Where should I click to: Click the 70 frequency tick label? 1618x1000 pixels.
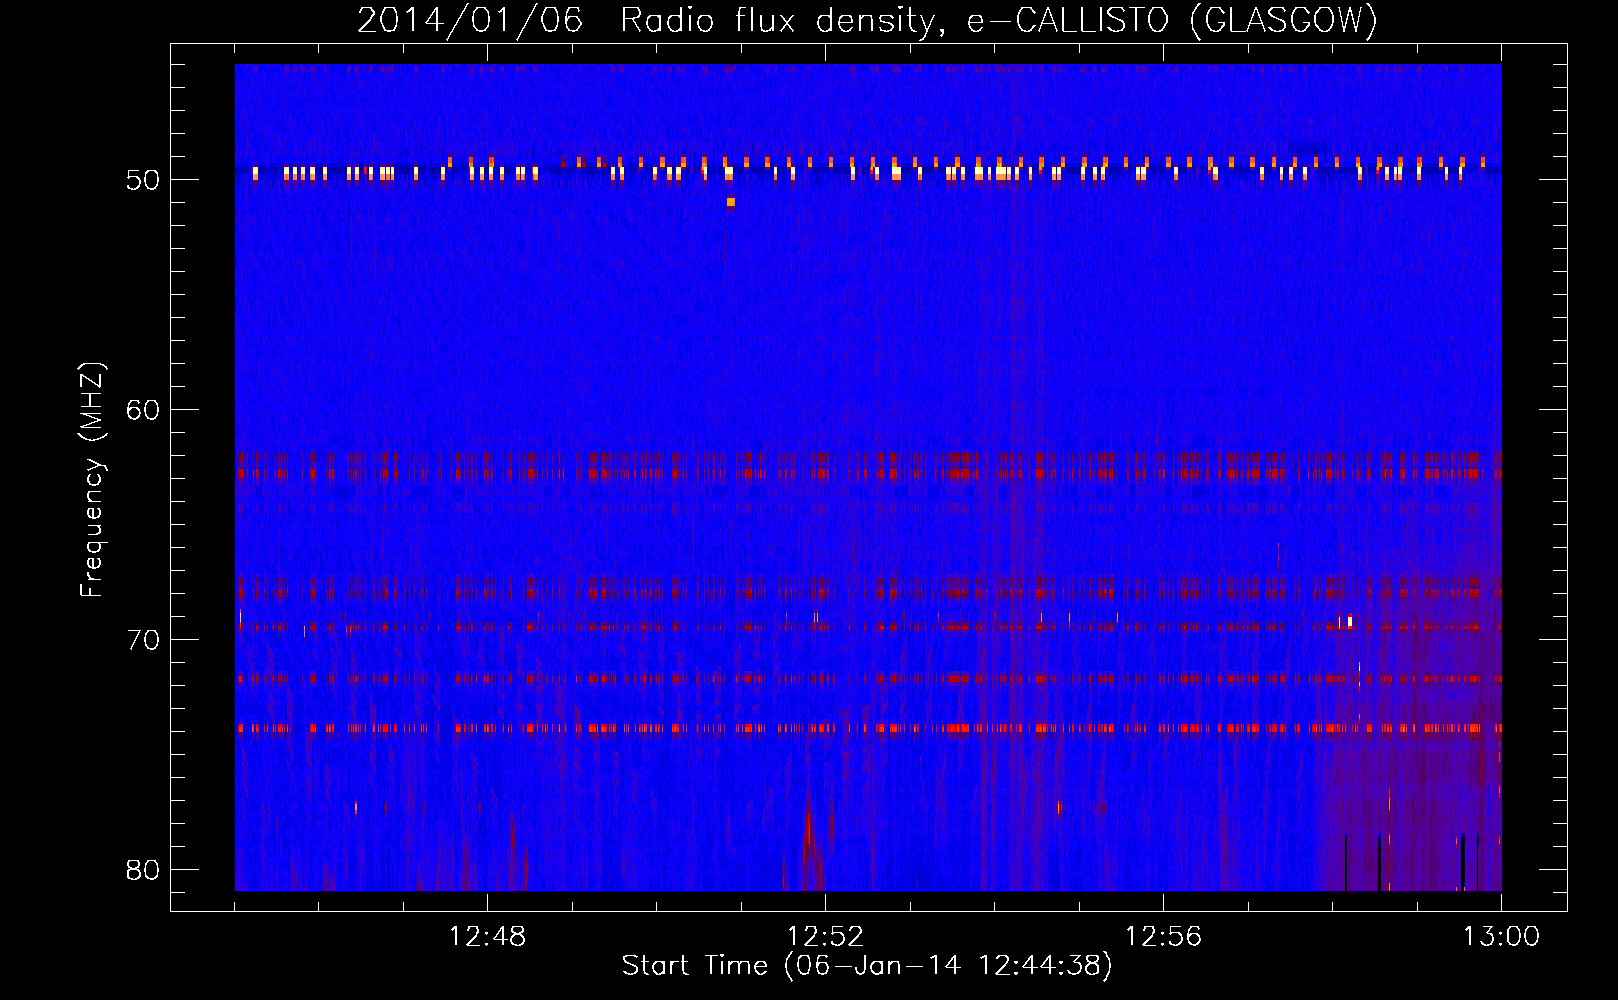(143, 639)
